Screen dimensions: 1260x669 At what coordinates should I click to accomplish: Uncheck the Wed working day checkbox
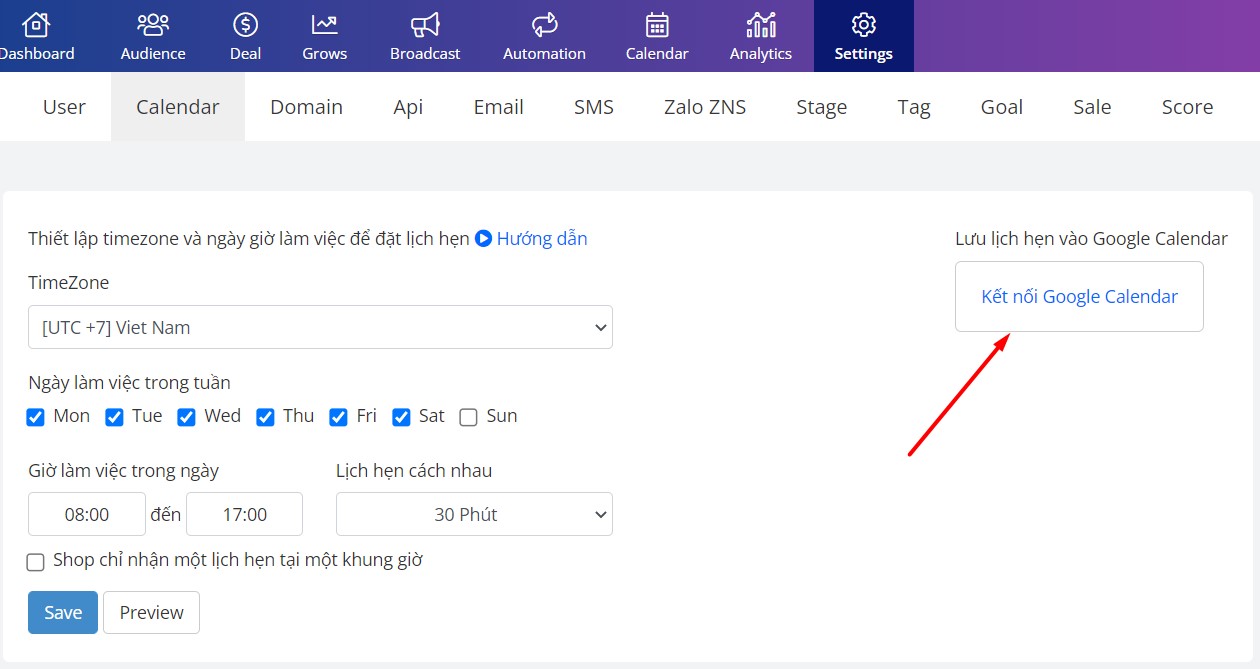tap(186, 417)
